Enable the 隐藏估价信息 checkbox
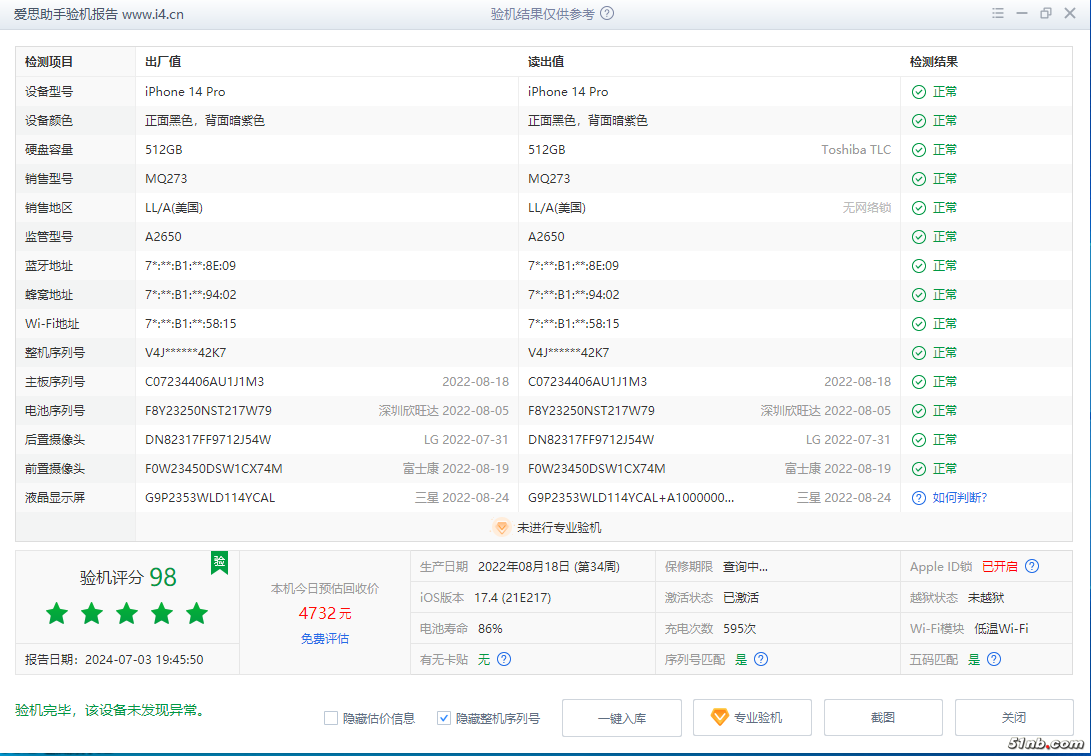The image size is (1091, 756). coord(331,718)
